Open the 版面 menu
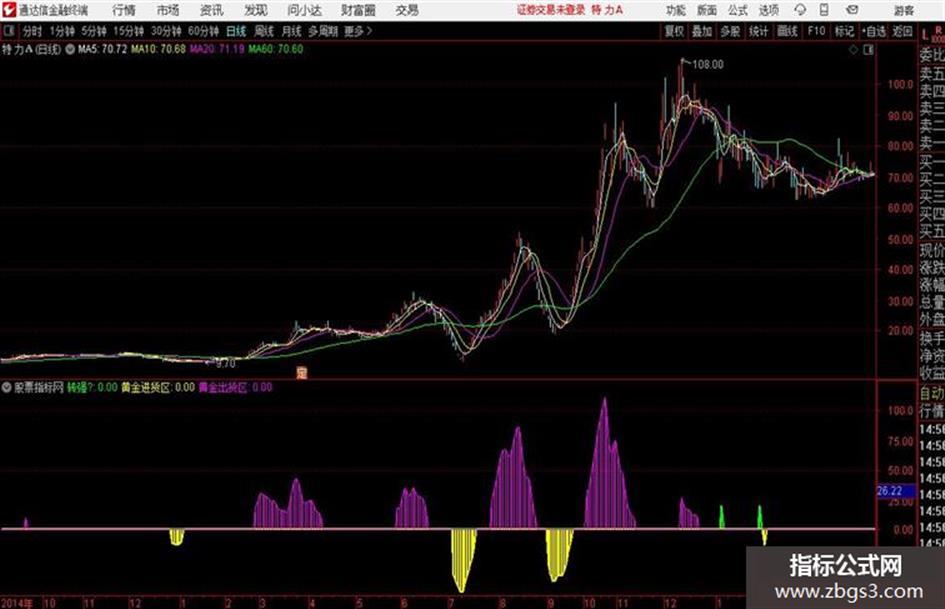This screenshot has height=609, width=945. [x=707, y=10]
